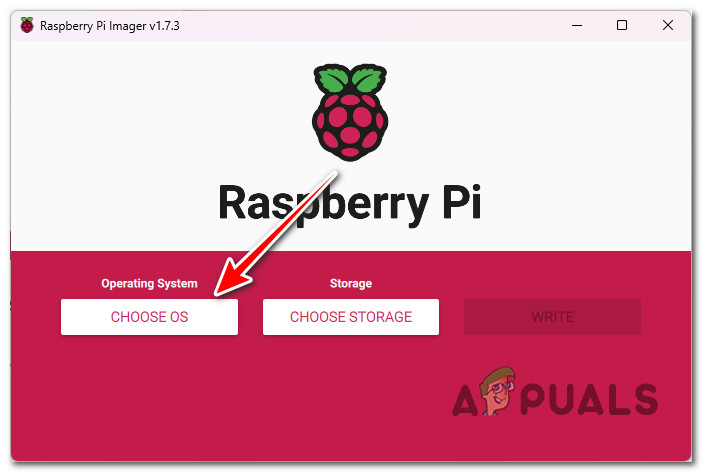Click the Appuals cartoon character face
Viewport: 703px width, 473px height.
click(x=497, y=390)
